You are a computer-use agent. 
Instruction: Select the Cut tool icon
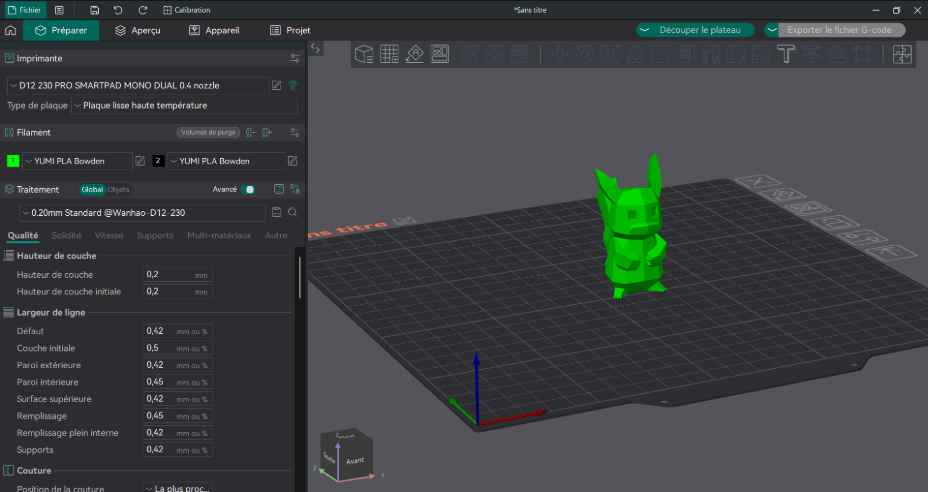coord(660,54)
